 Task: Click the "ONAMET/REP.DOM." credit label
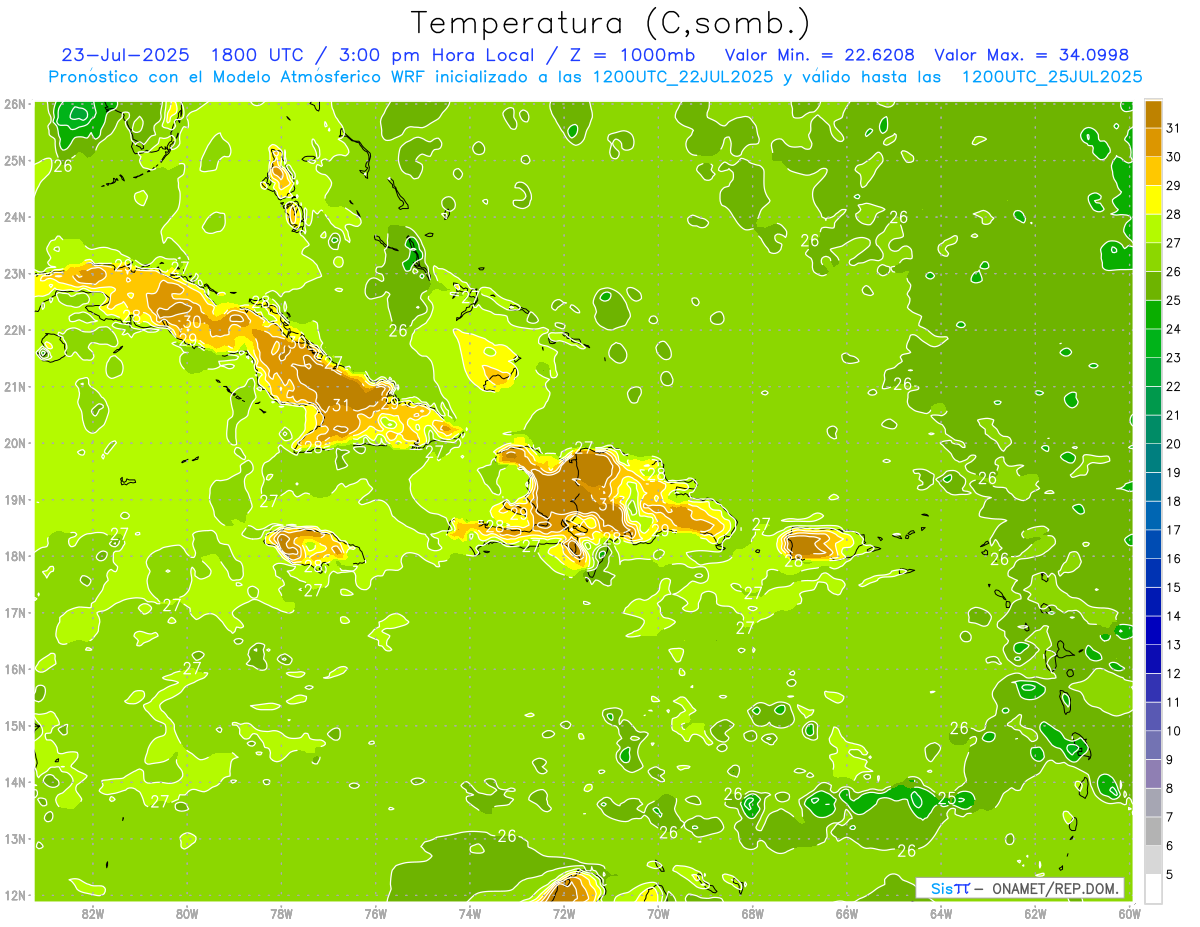(x=1055, y=888)
